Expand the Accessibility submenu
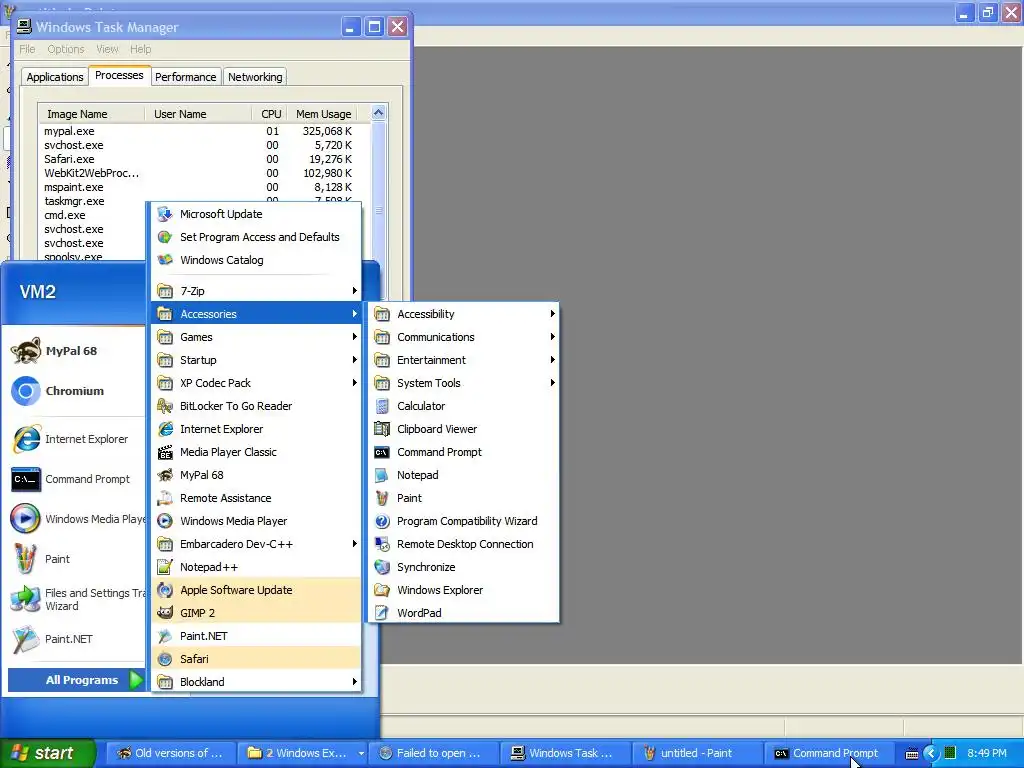 point(464,314)
